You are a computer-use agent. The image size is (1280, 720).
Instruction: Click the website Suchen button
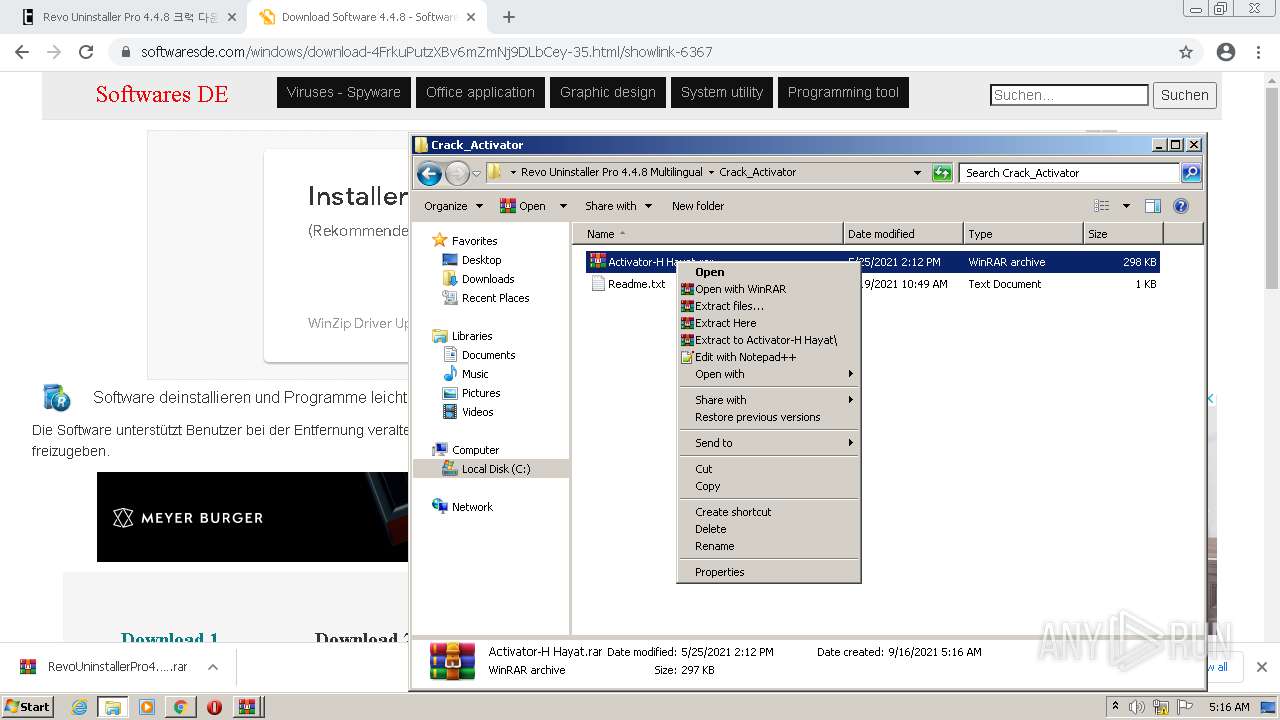(1185, 95)
